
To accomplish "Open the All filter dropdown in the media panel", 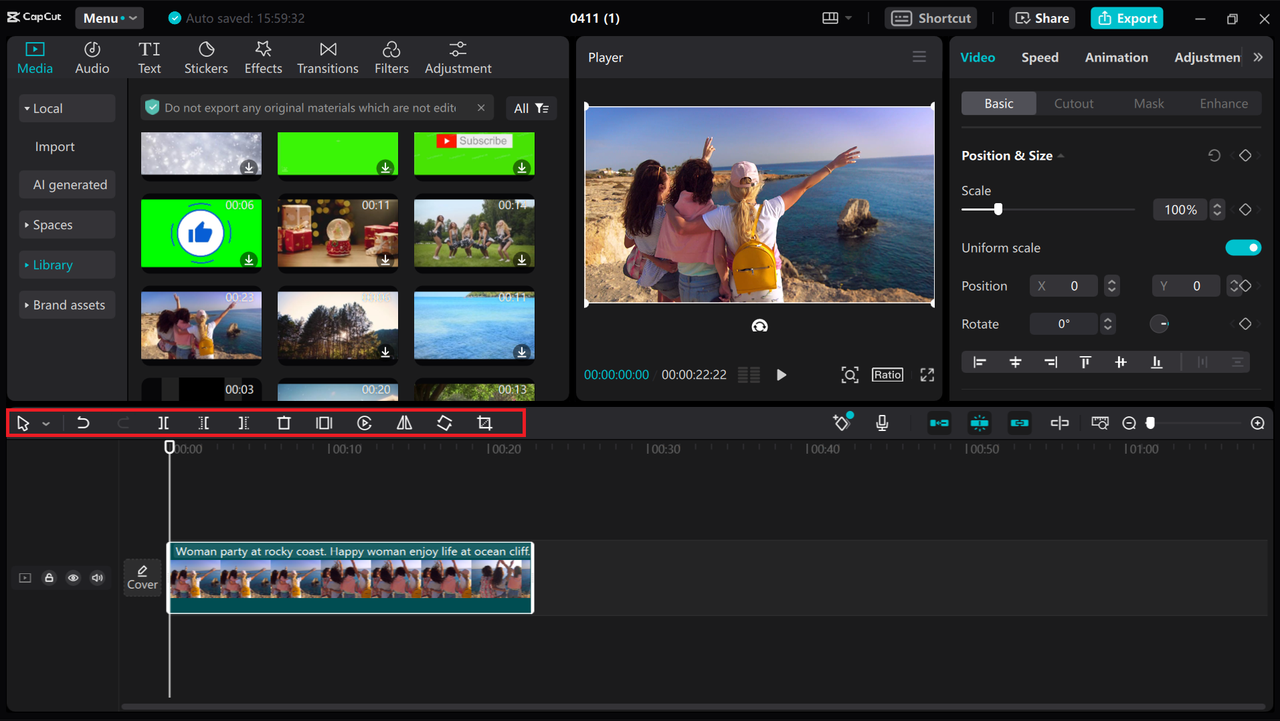I will click(530, 107).
